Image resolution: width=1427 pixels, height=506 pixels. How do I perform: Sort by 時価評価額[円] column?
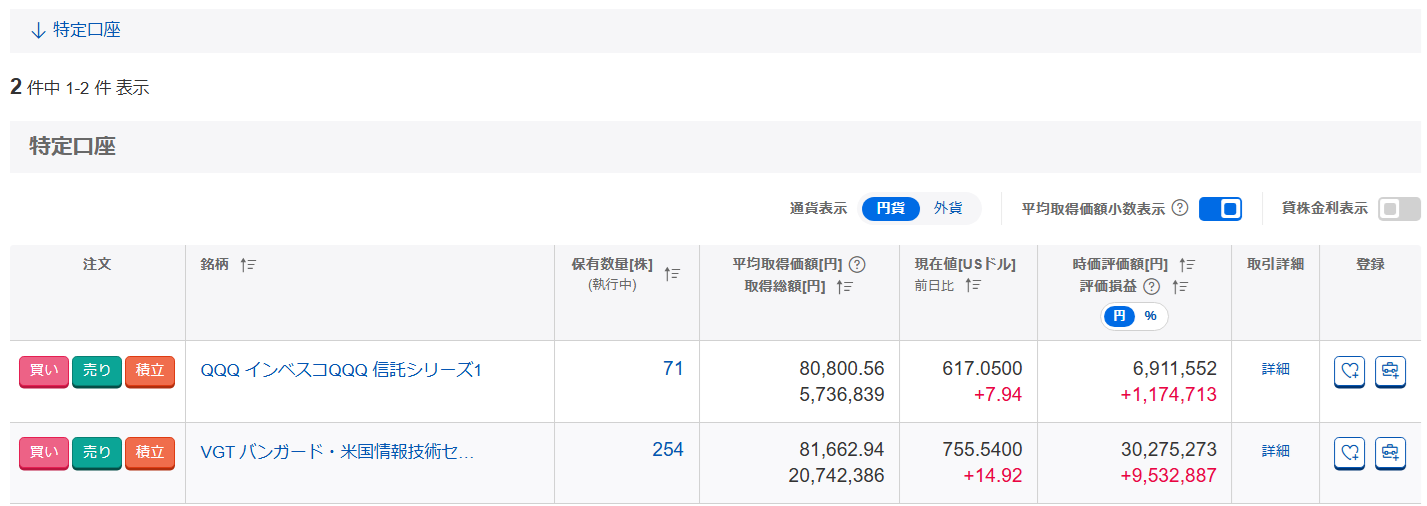click(1187, 265)
